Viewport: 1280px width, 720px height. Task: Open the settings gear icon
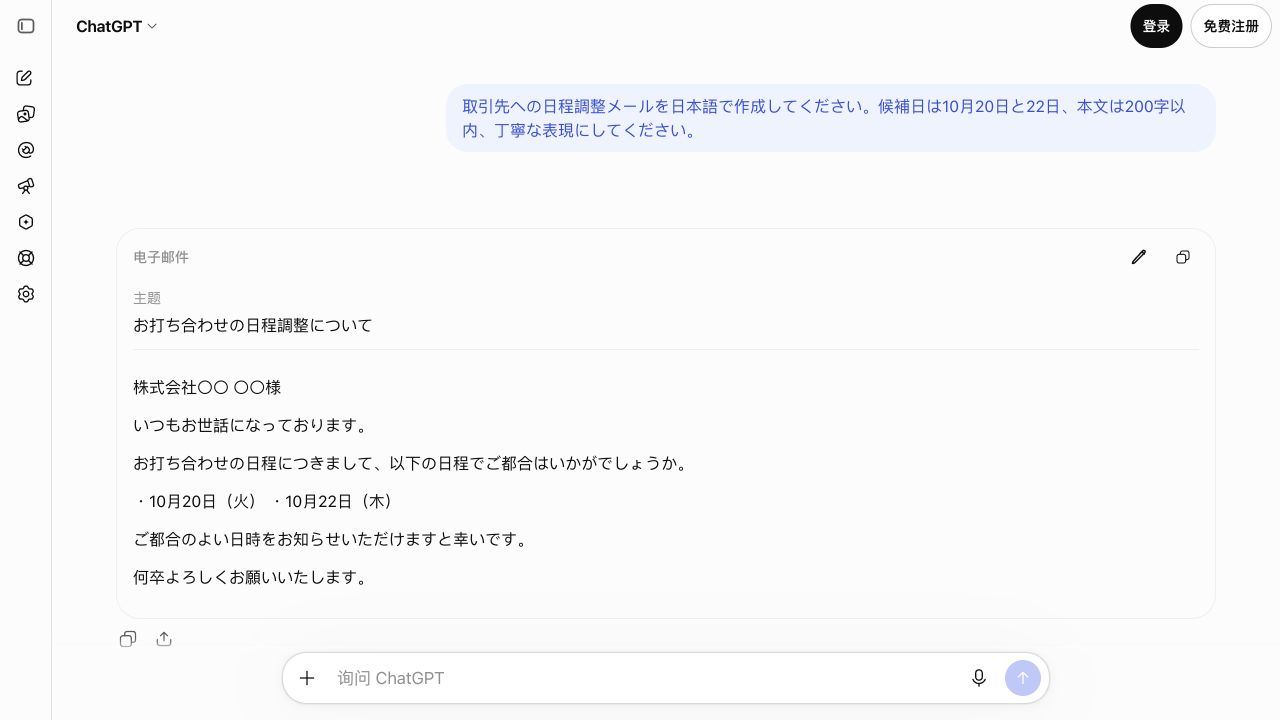tap(26, 294)
